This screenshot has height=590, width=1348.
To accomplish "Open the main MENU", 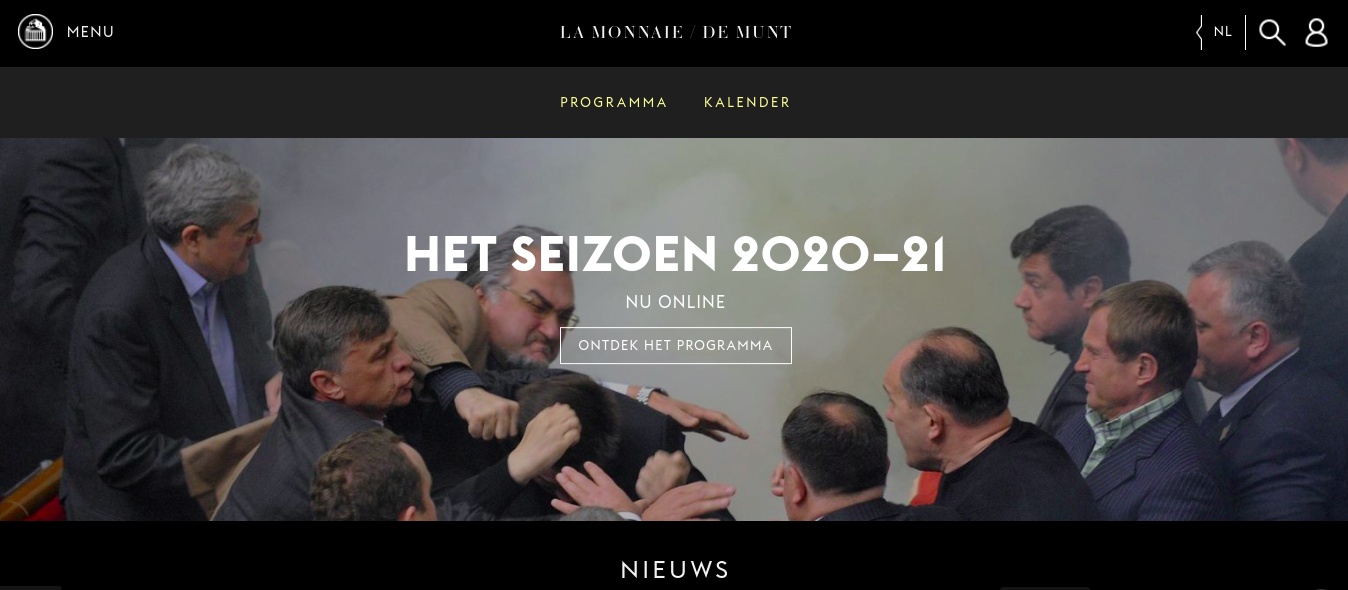I will coord(90,32).
